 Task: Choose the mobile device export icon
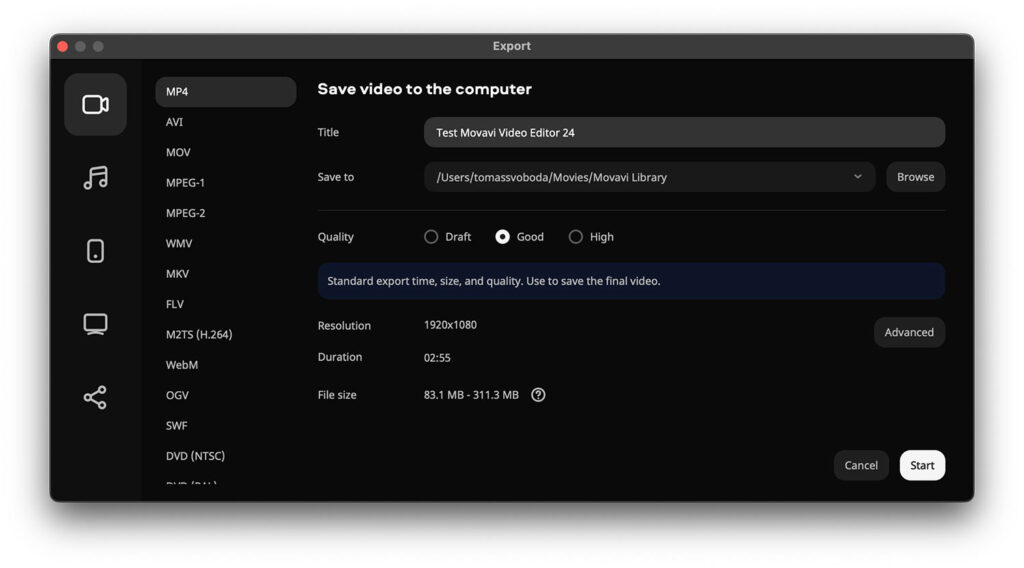tap(95, 251)
